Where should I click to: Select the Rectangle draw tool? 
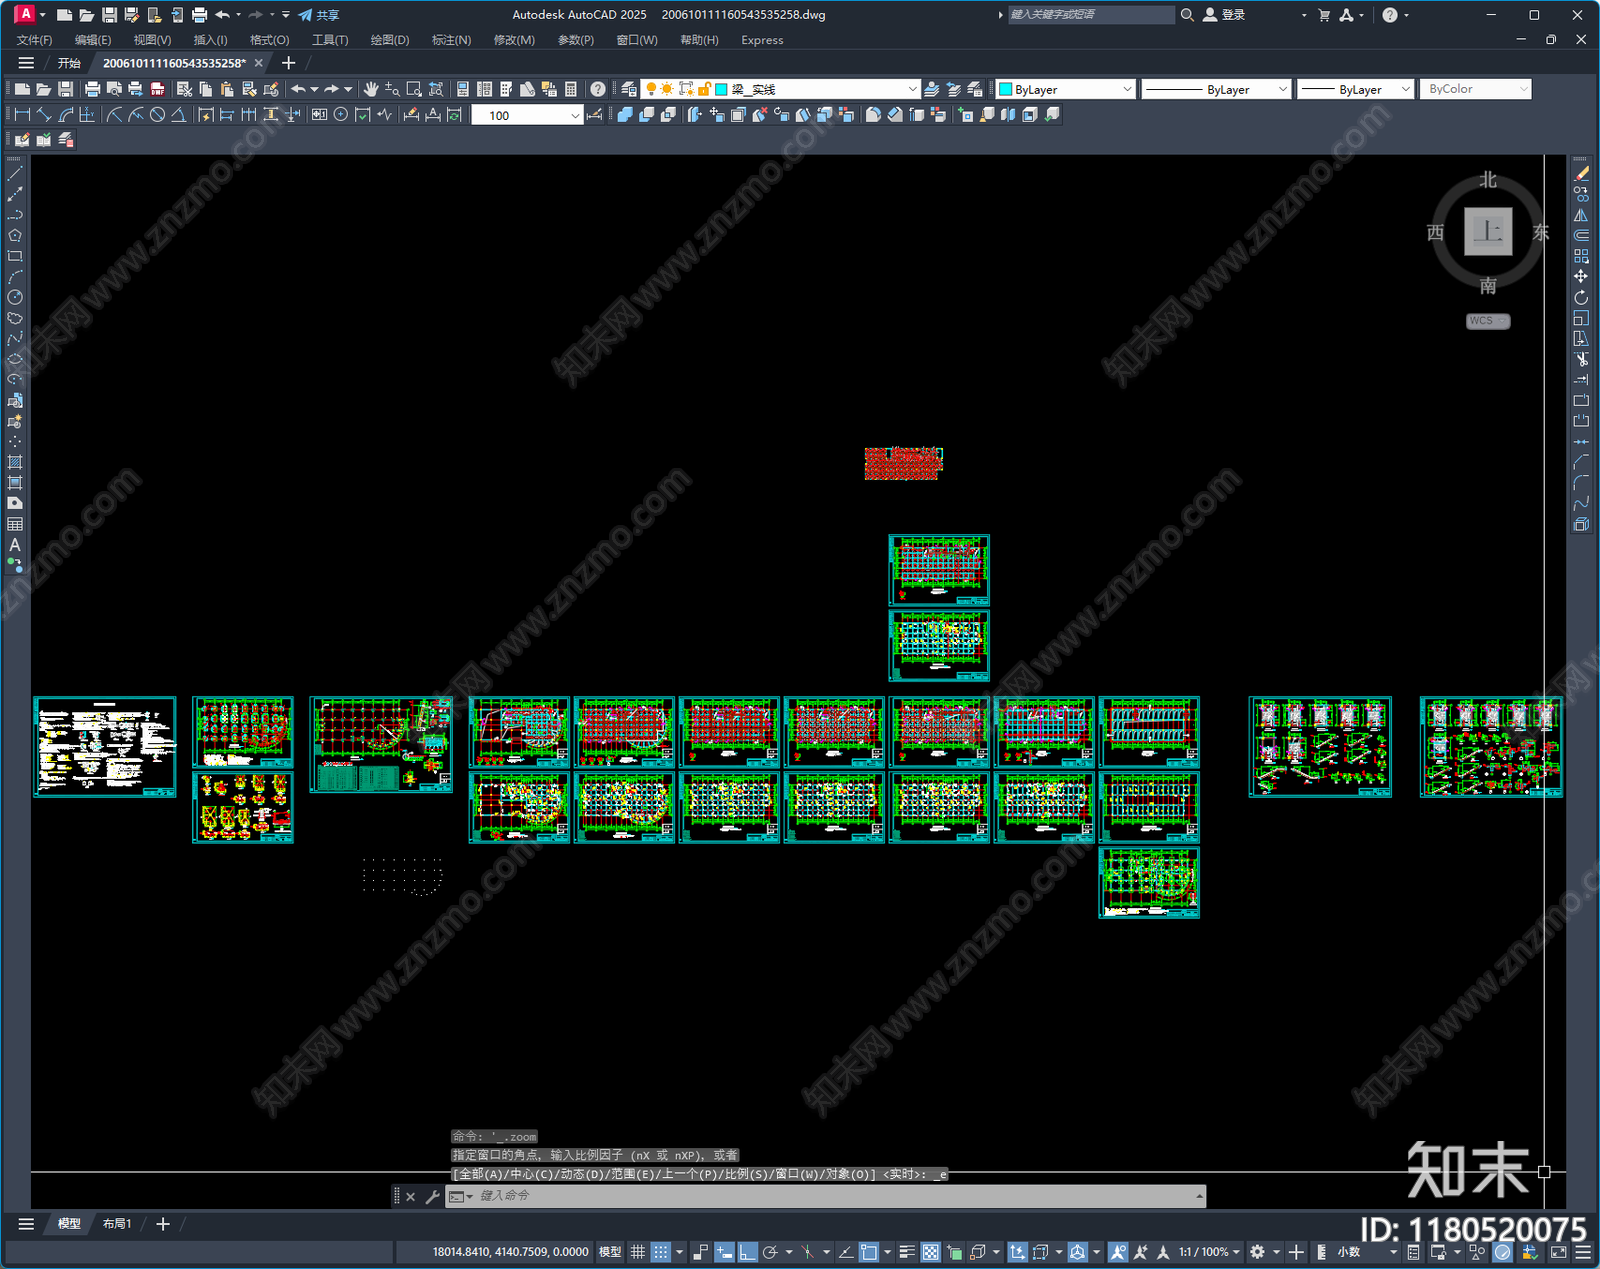coord(15,256)
